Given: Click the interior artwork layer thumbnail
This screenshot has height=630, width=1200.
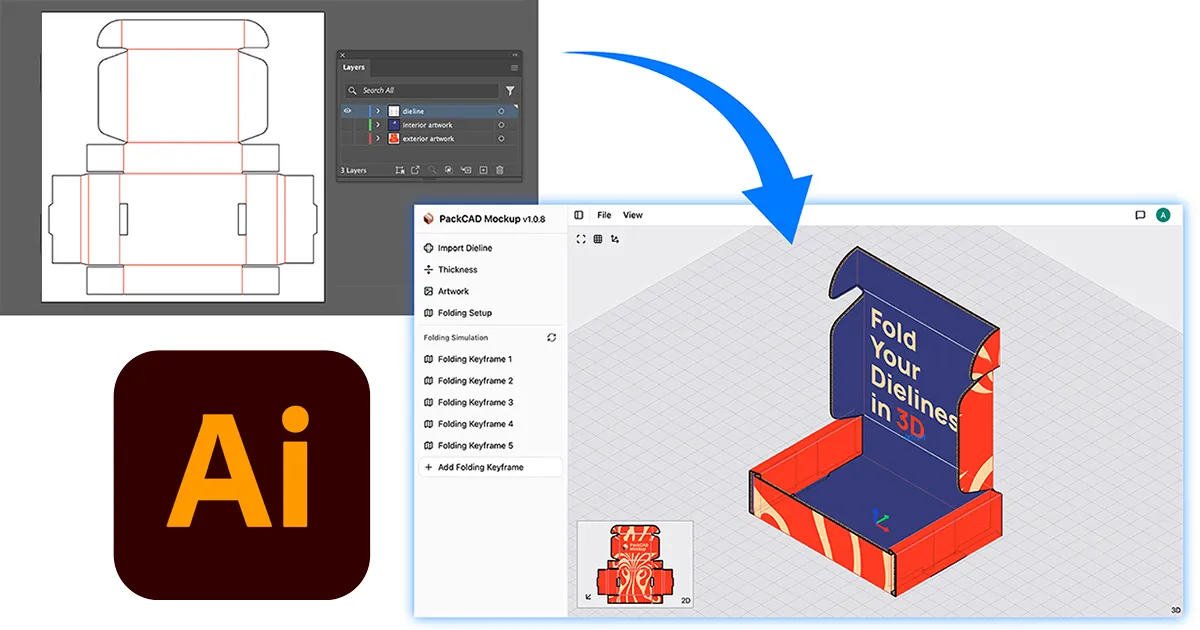Looking at the screenshot, I should [x=394, y=125].
